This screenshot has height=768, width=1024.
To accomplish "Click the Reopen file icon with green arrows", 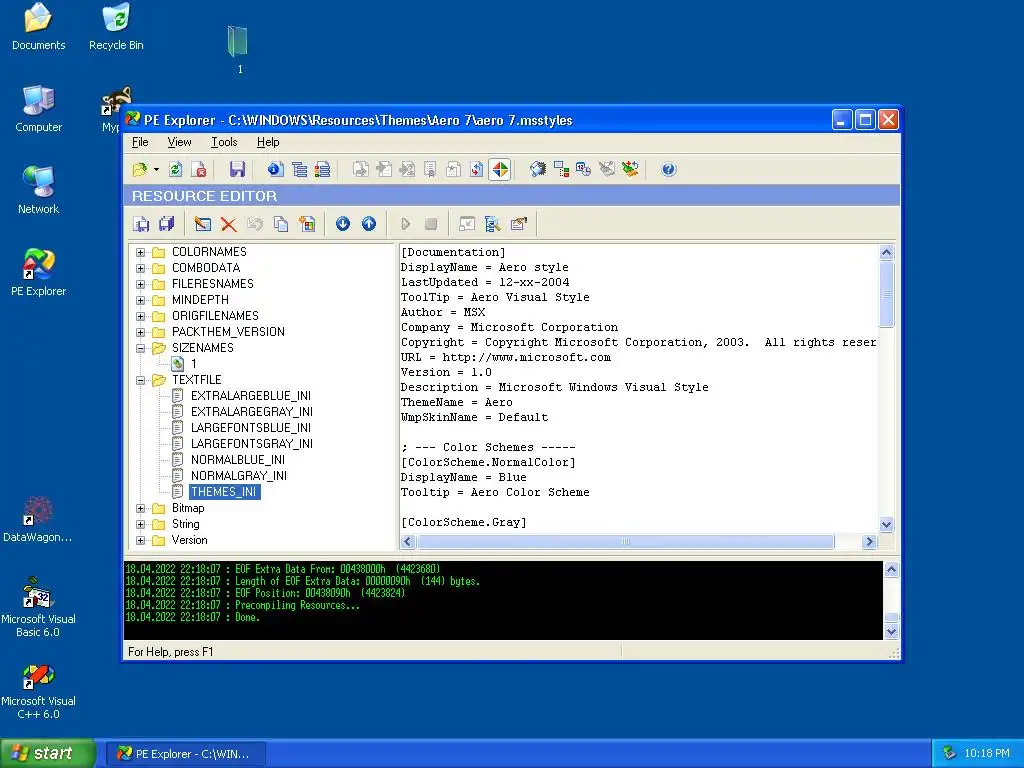I will (x=175, y=170).
